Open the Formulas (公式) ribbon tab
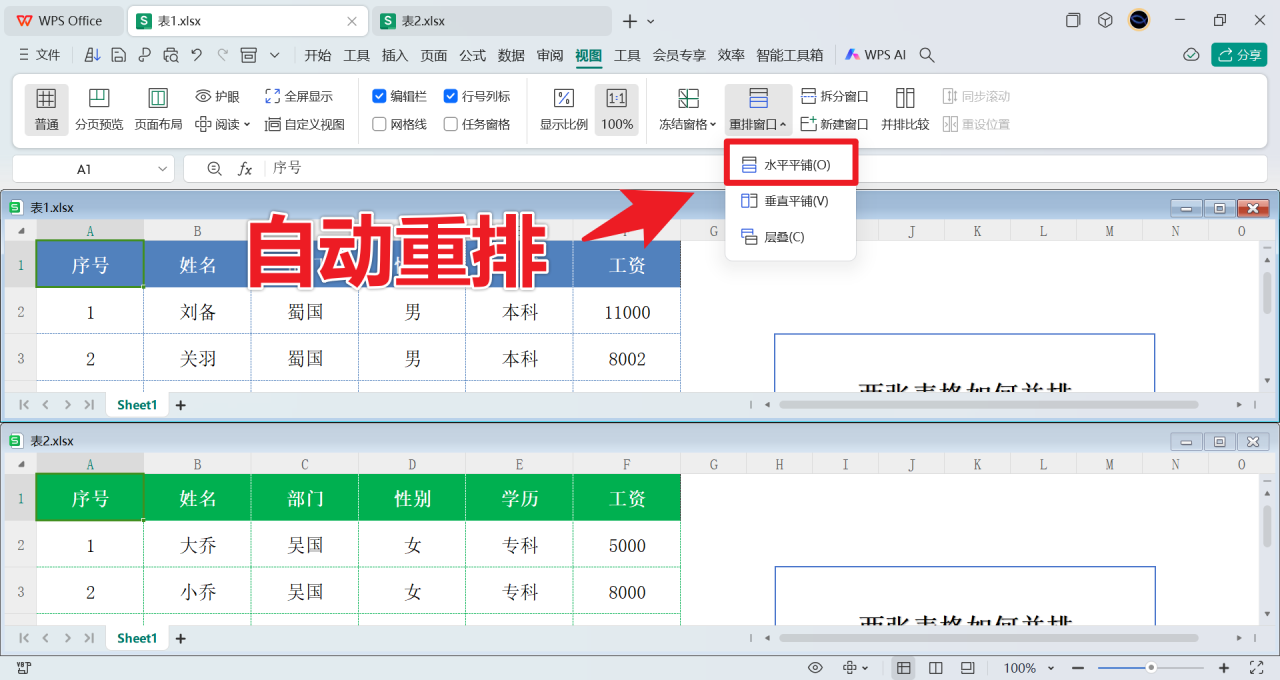The image size is (1280, 680). pyautogui.click(x=472, y=55)
